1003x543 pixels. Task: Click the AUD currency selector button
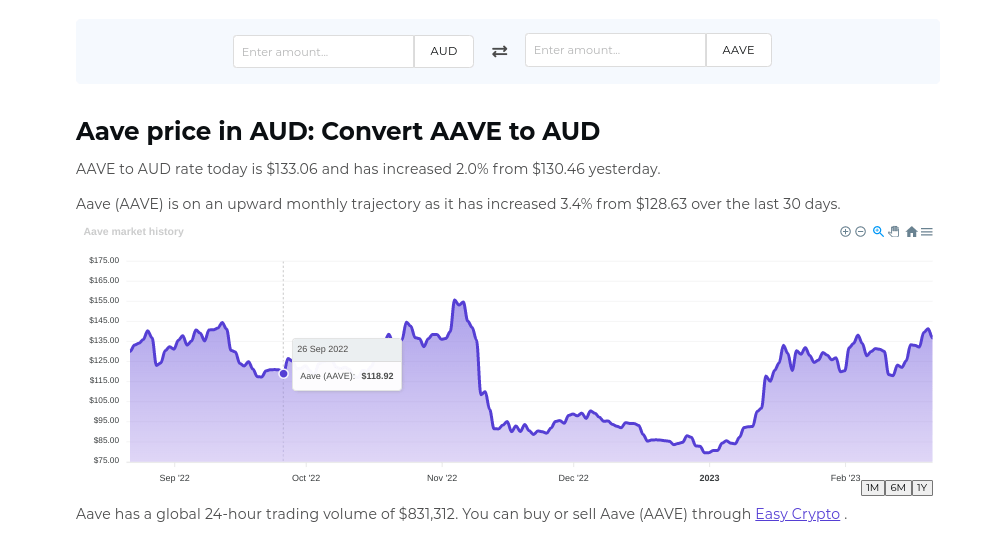click(x=444, y=51)
